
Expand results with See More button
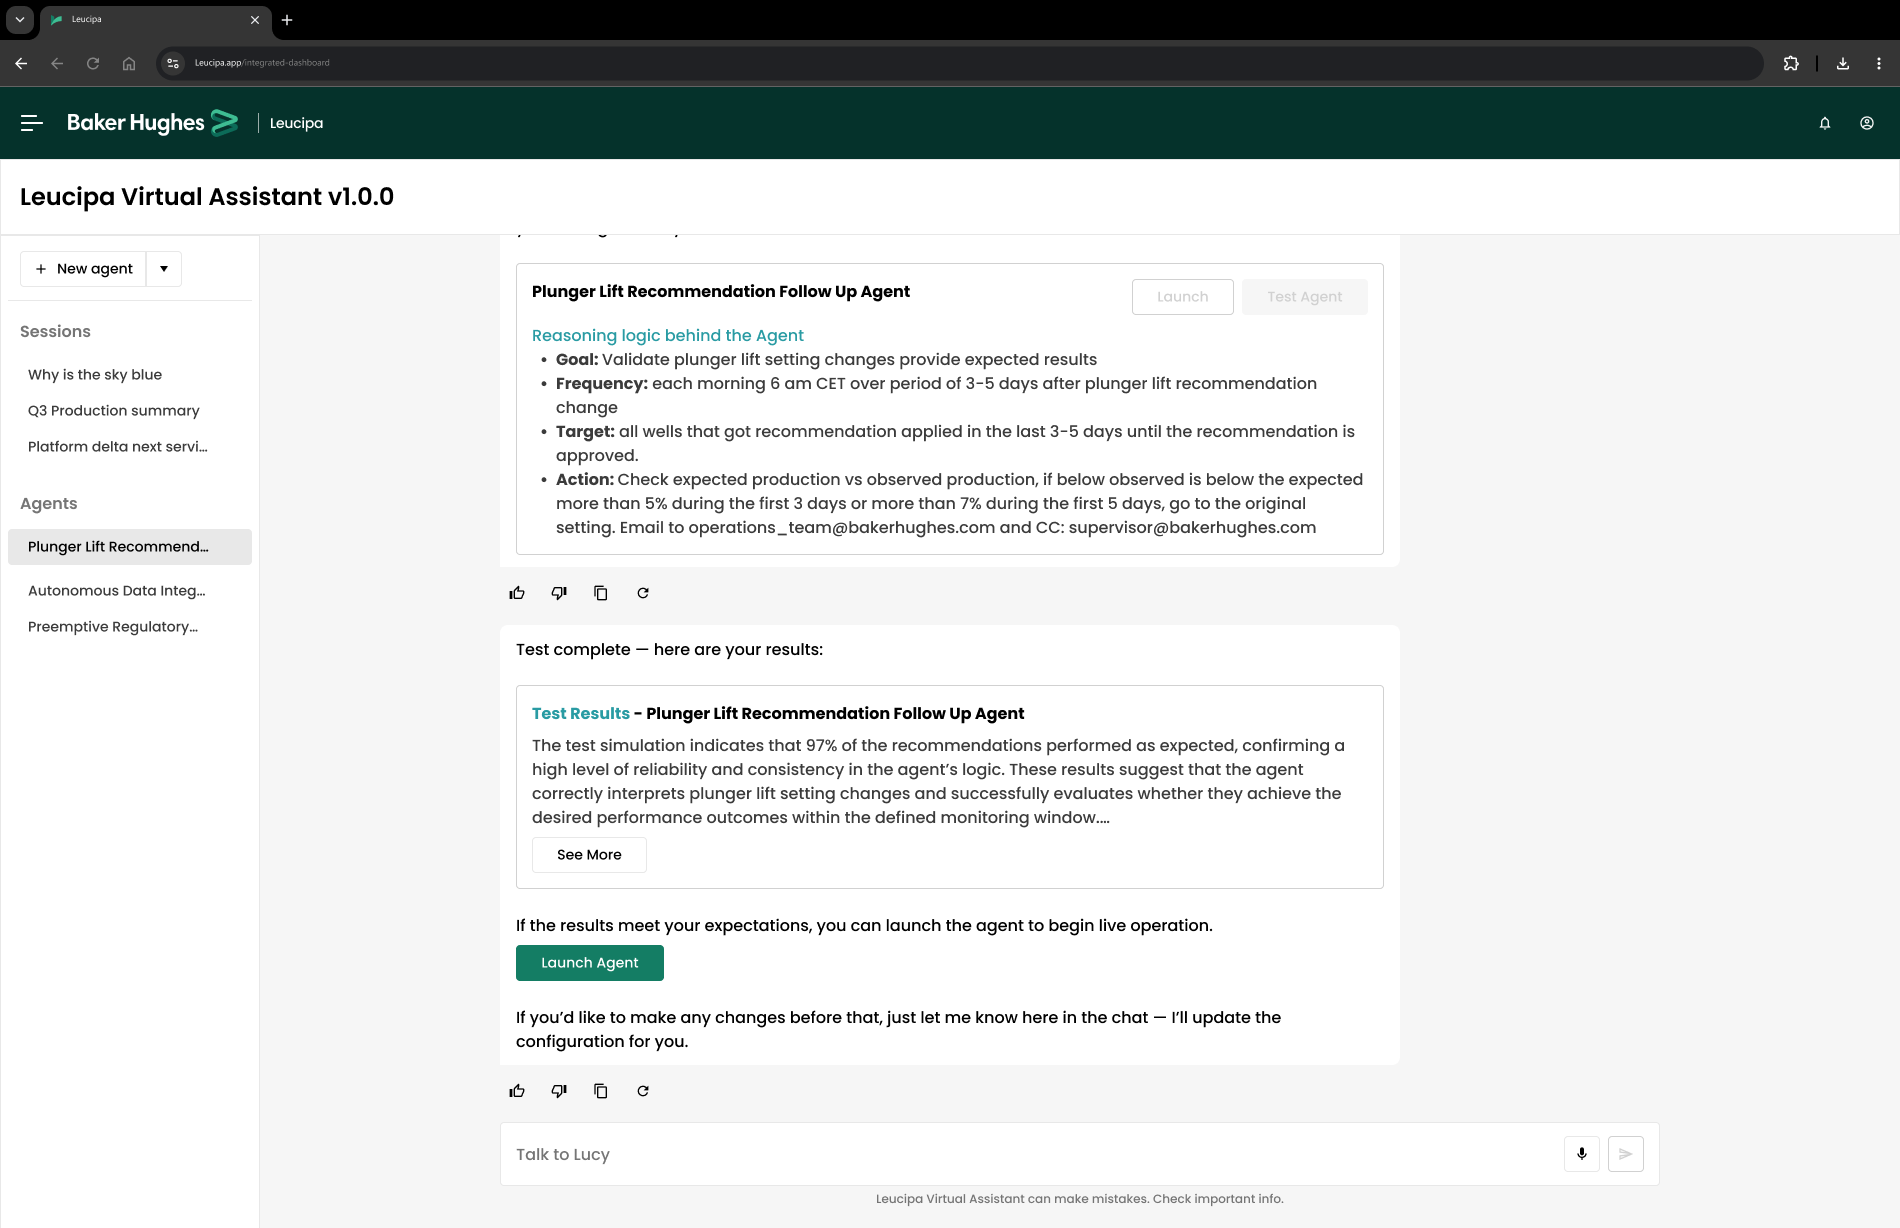click(589, 855)
